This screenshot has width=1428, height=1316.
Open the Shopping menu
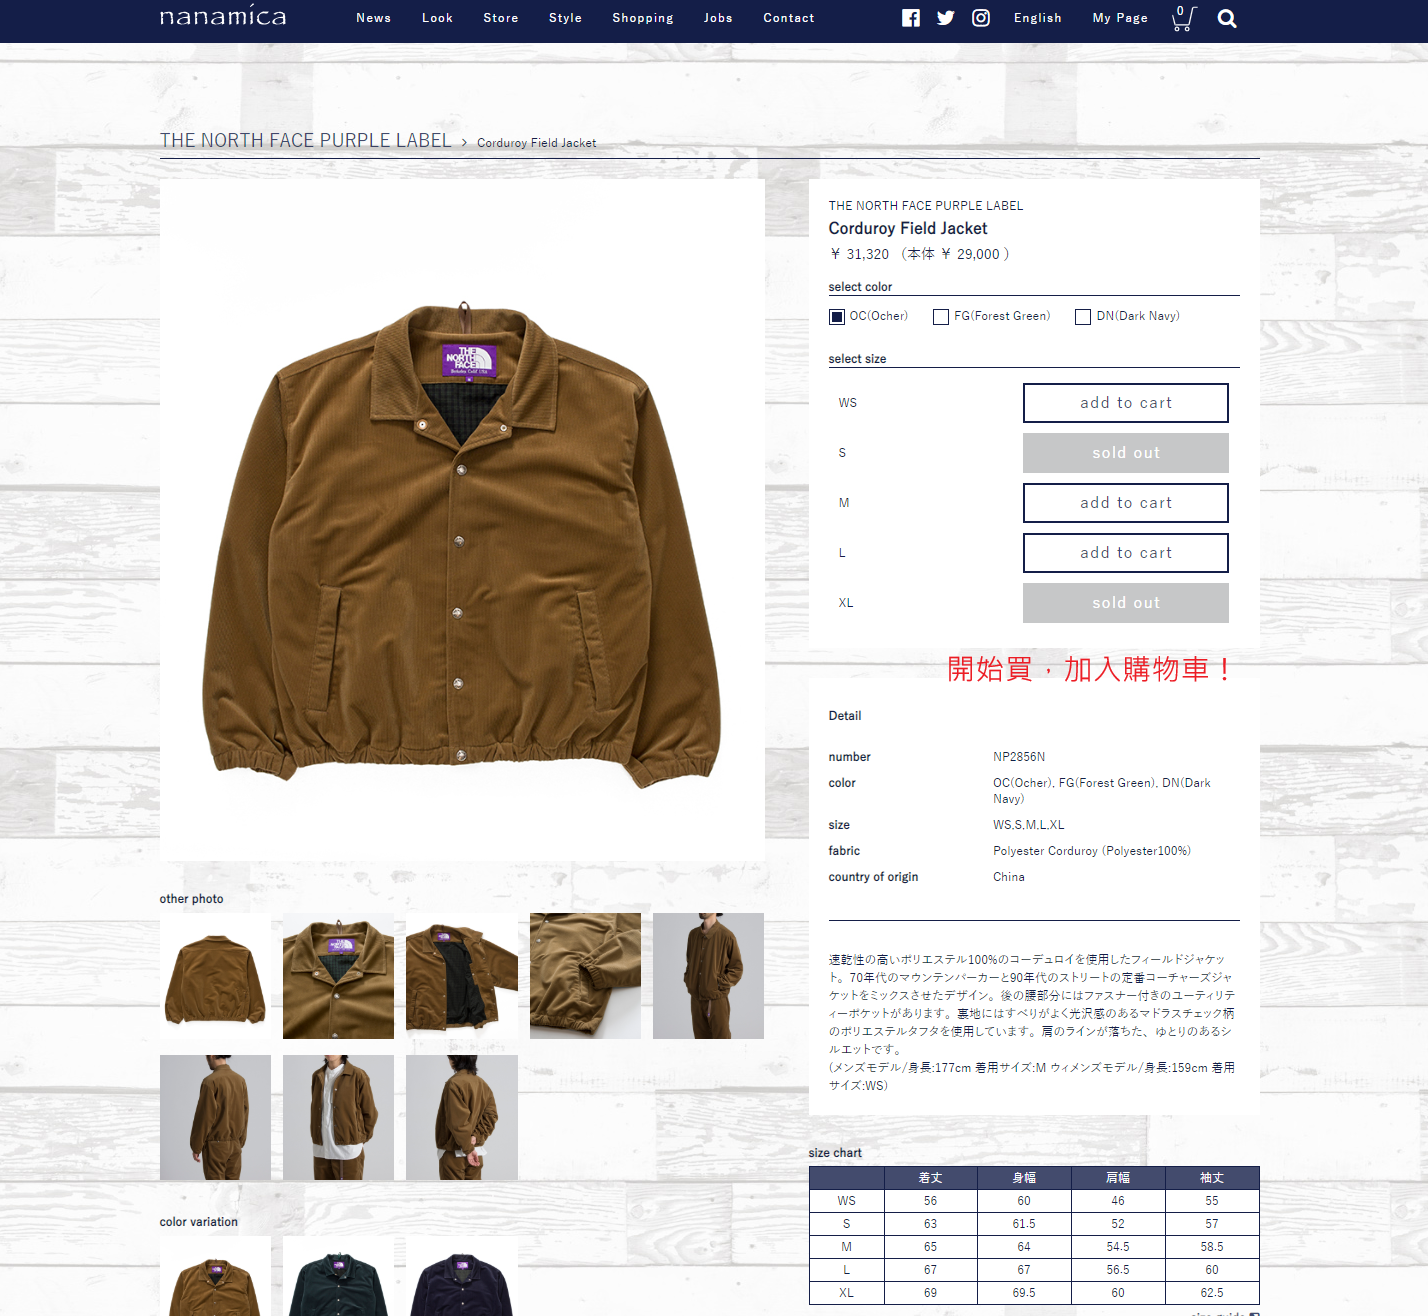[x=642, y=18]
